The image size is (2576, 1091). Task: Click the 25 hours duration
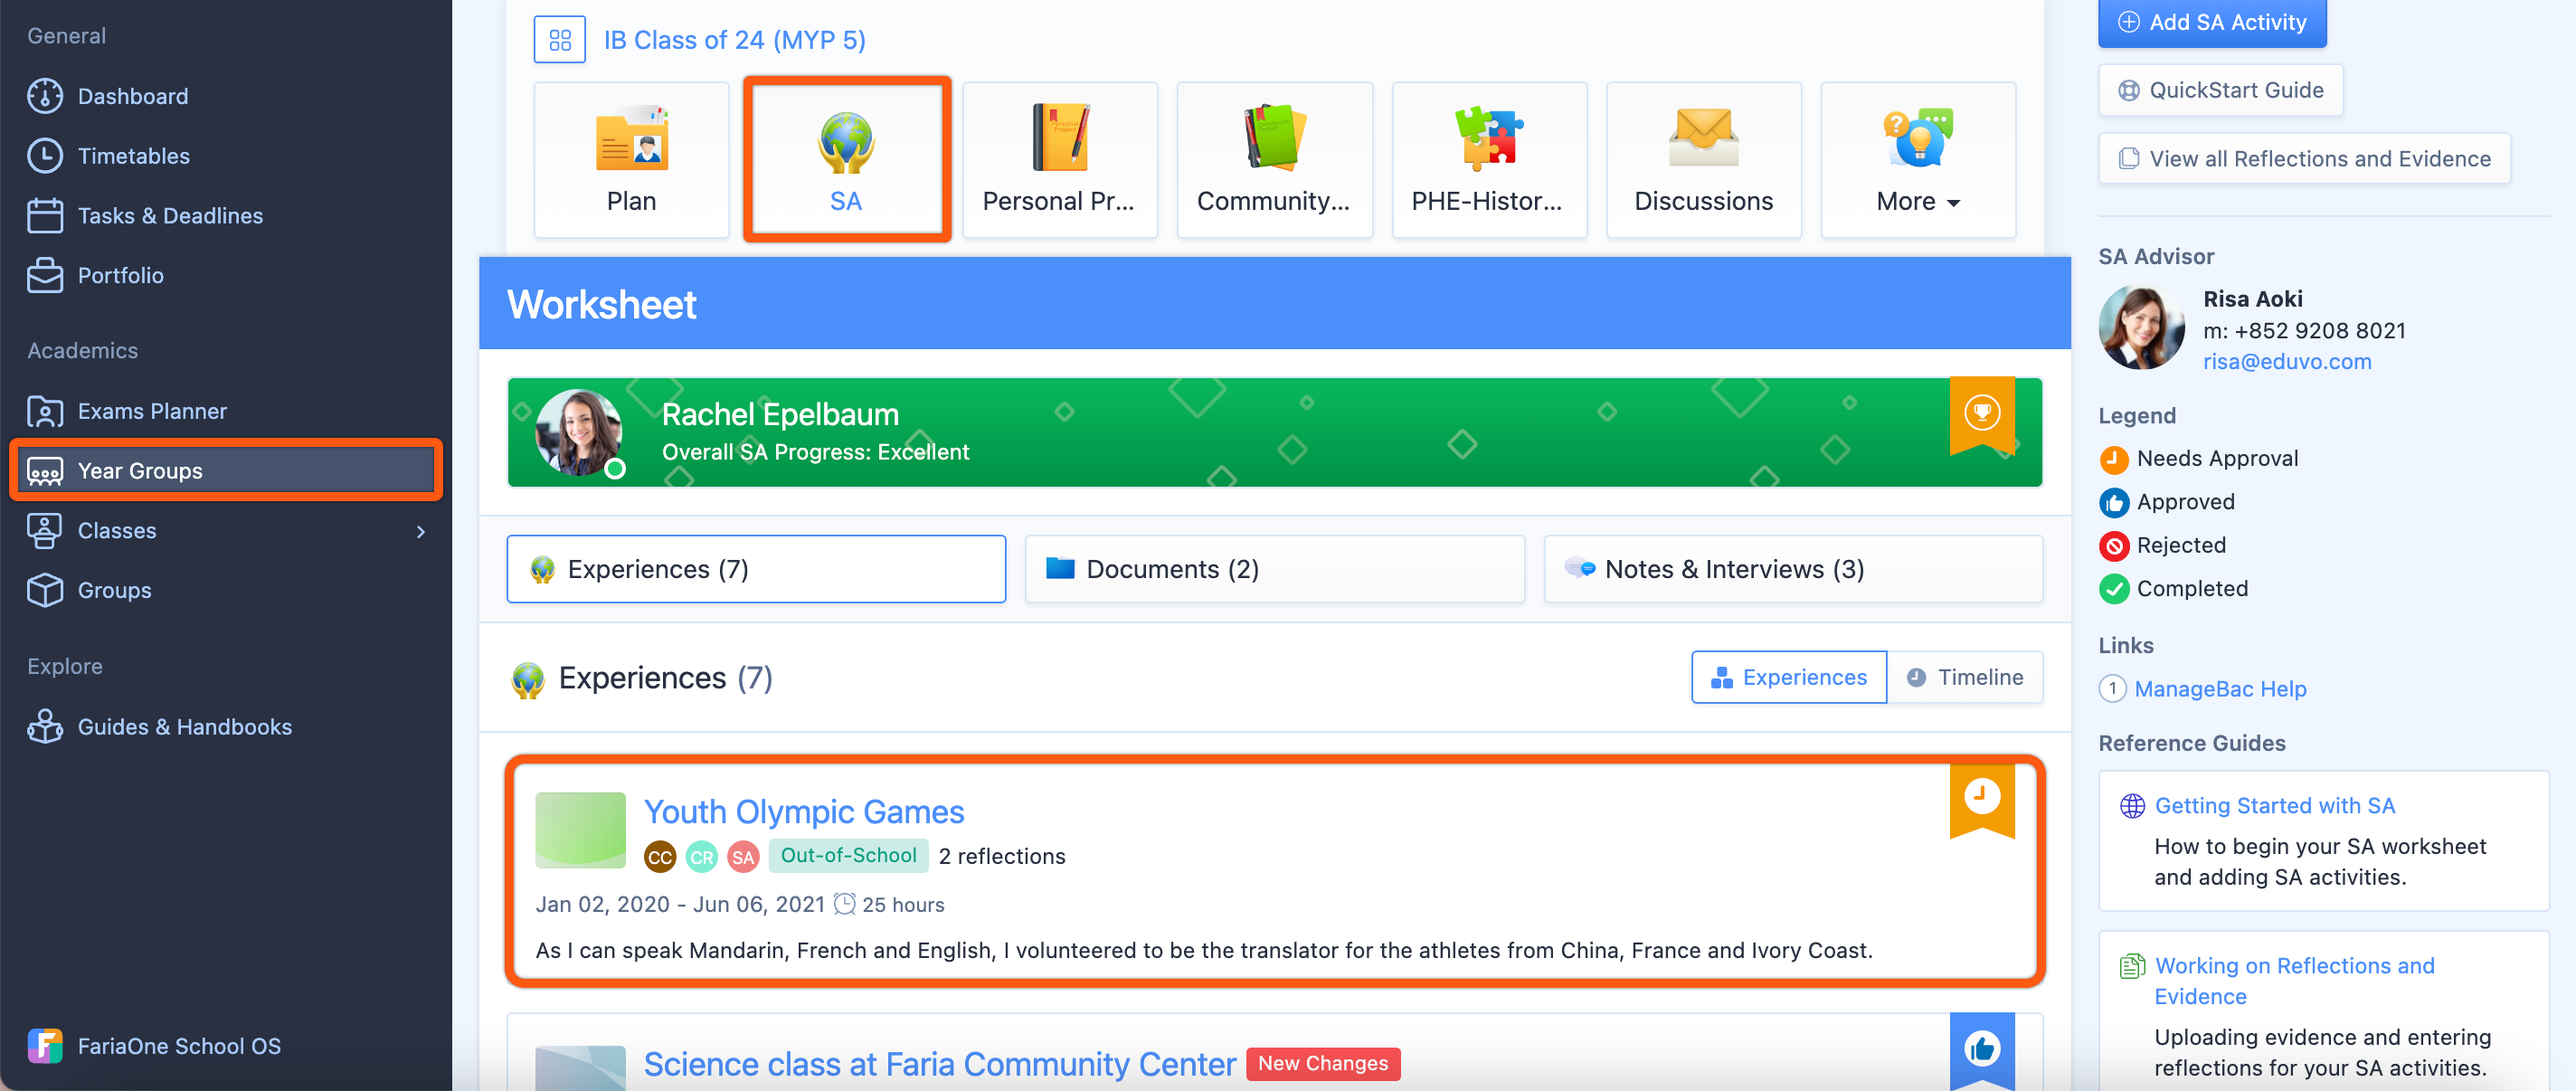903,905
